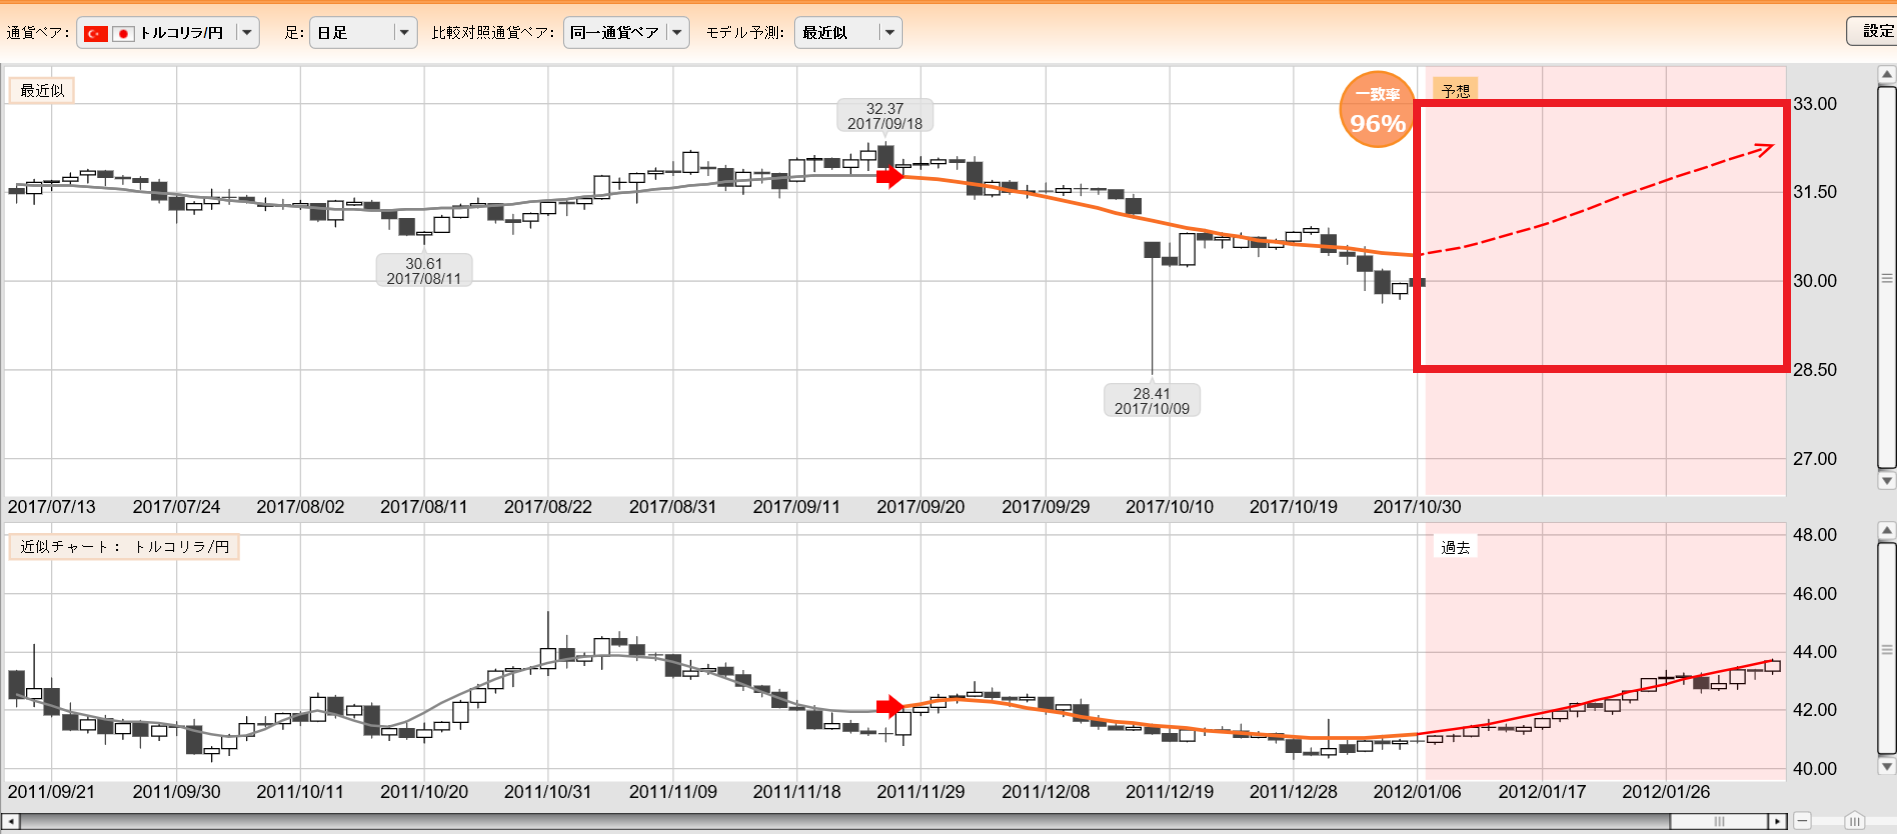Click the 2017/09/20 date on the axis
The height and width of the screenshot is (834, 1897).
pos(921,507)
